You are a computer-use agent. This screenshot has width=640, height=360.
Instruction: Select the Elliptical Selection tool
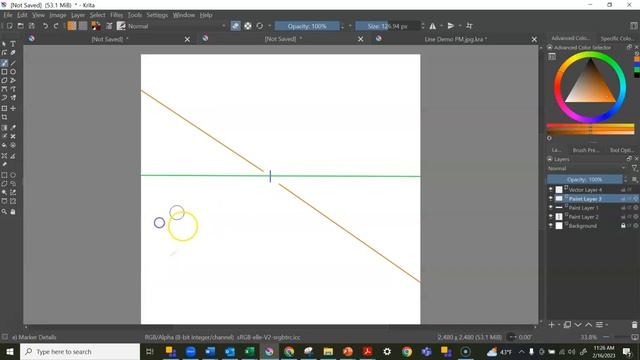tap(13, 175)
